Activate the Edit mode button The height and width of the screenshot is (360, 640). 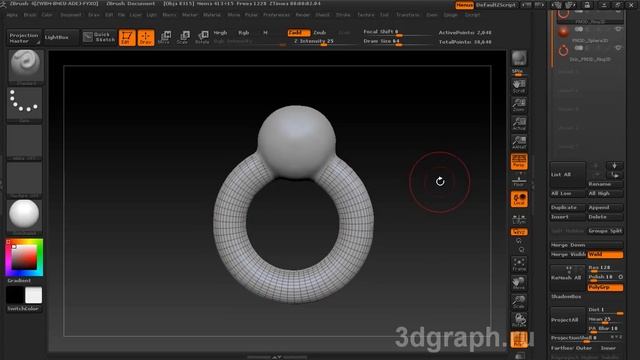click(x=127, y=38)
